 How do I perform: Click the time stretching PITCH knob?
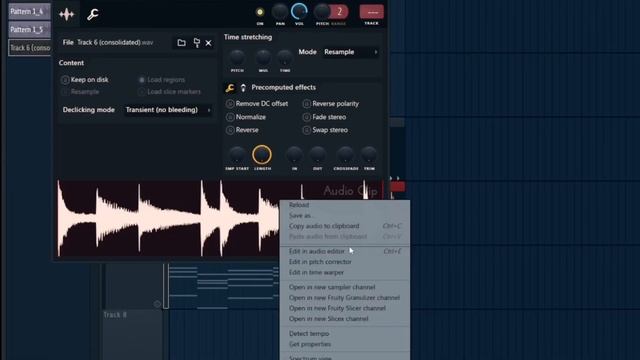(x=237, y=58)
